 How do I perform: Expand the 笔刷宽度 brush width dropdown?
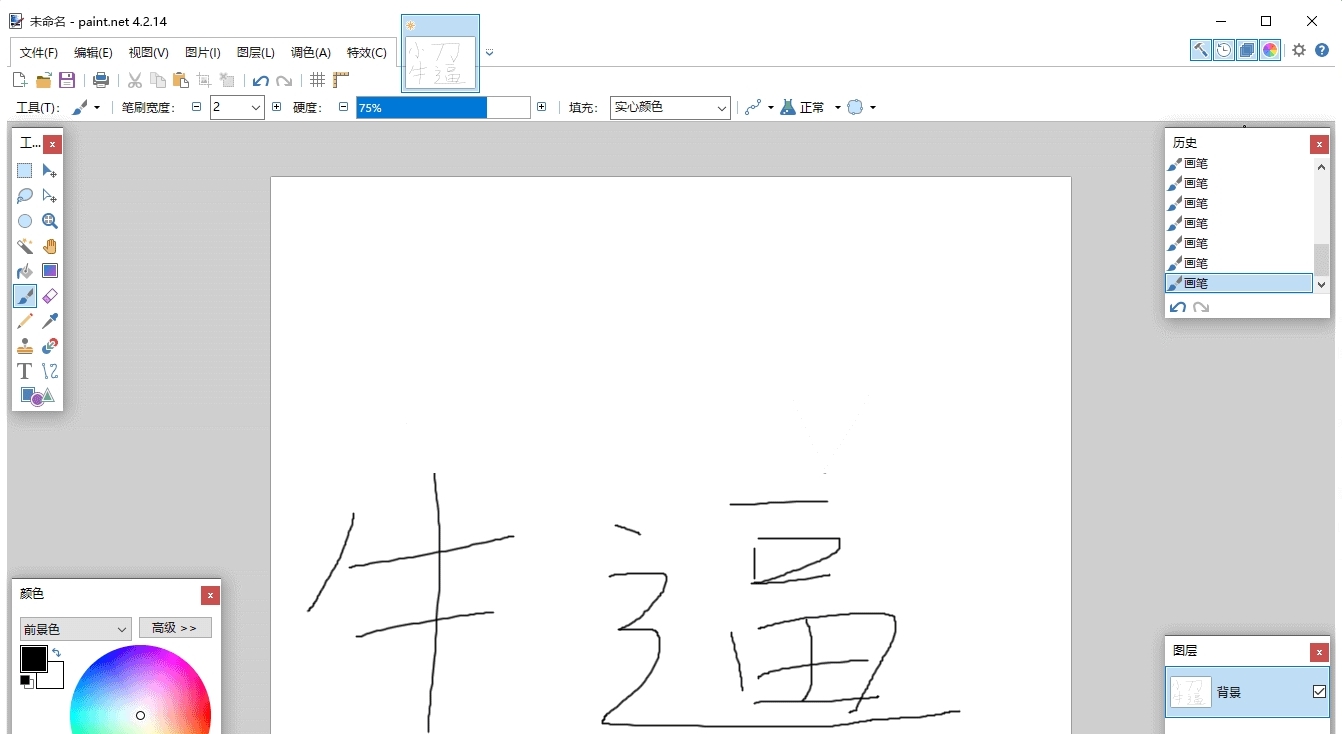click(x=255, y=107)
